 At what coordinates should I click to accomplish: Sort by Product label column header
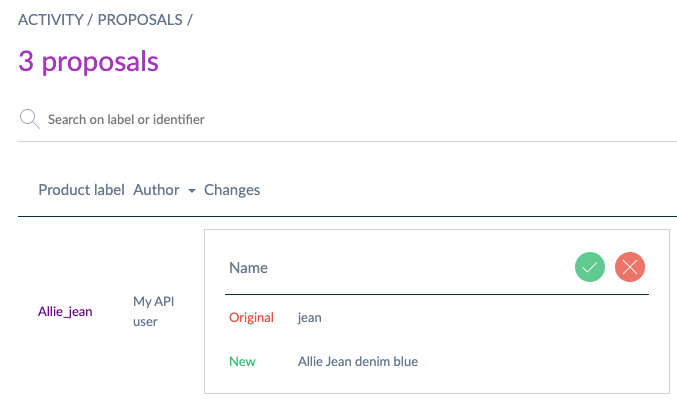tap(81, 190)
